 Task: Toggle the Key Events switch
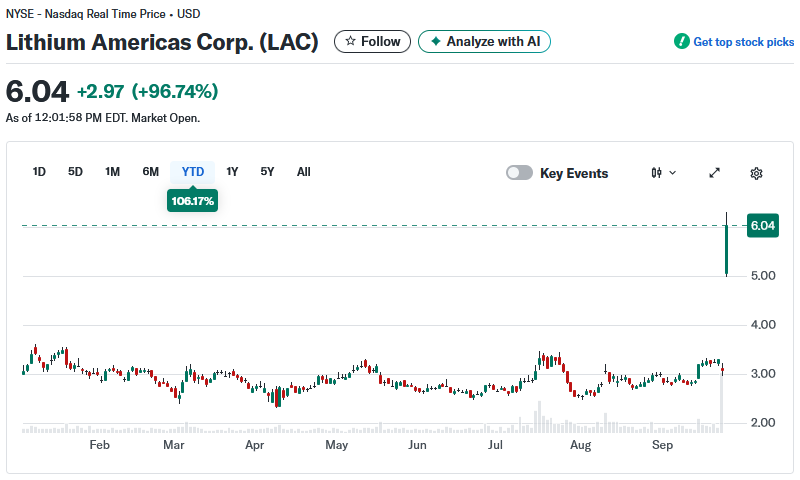point(519,173)
